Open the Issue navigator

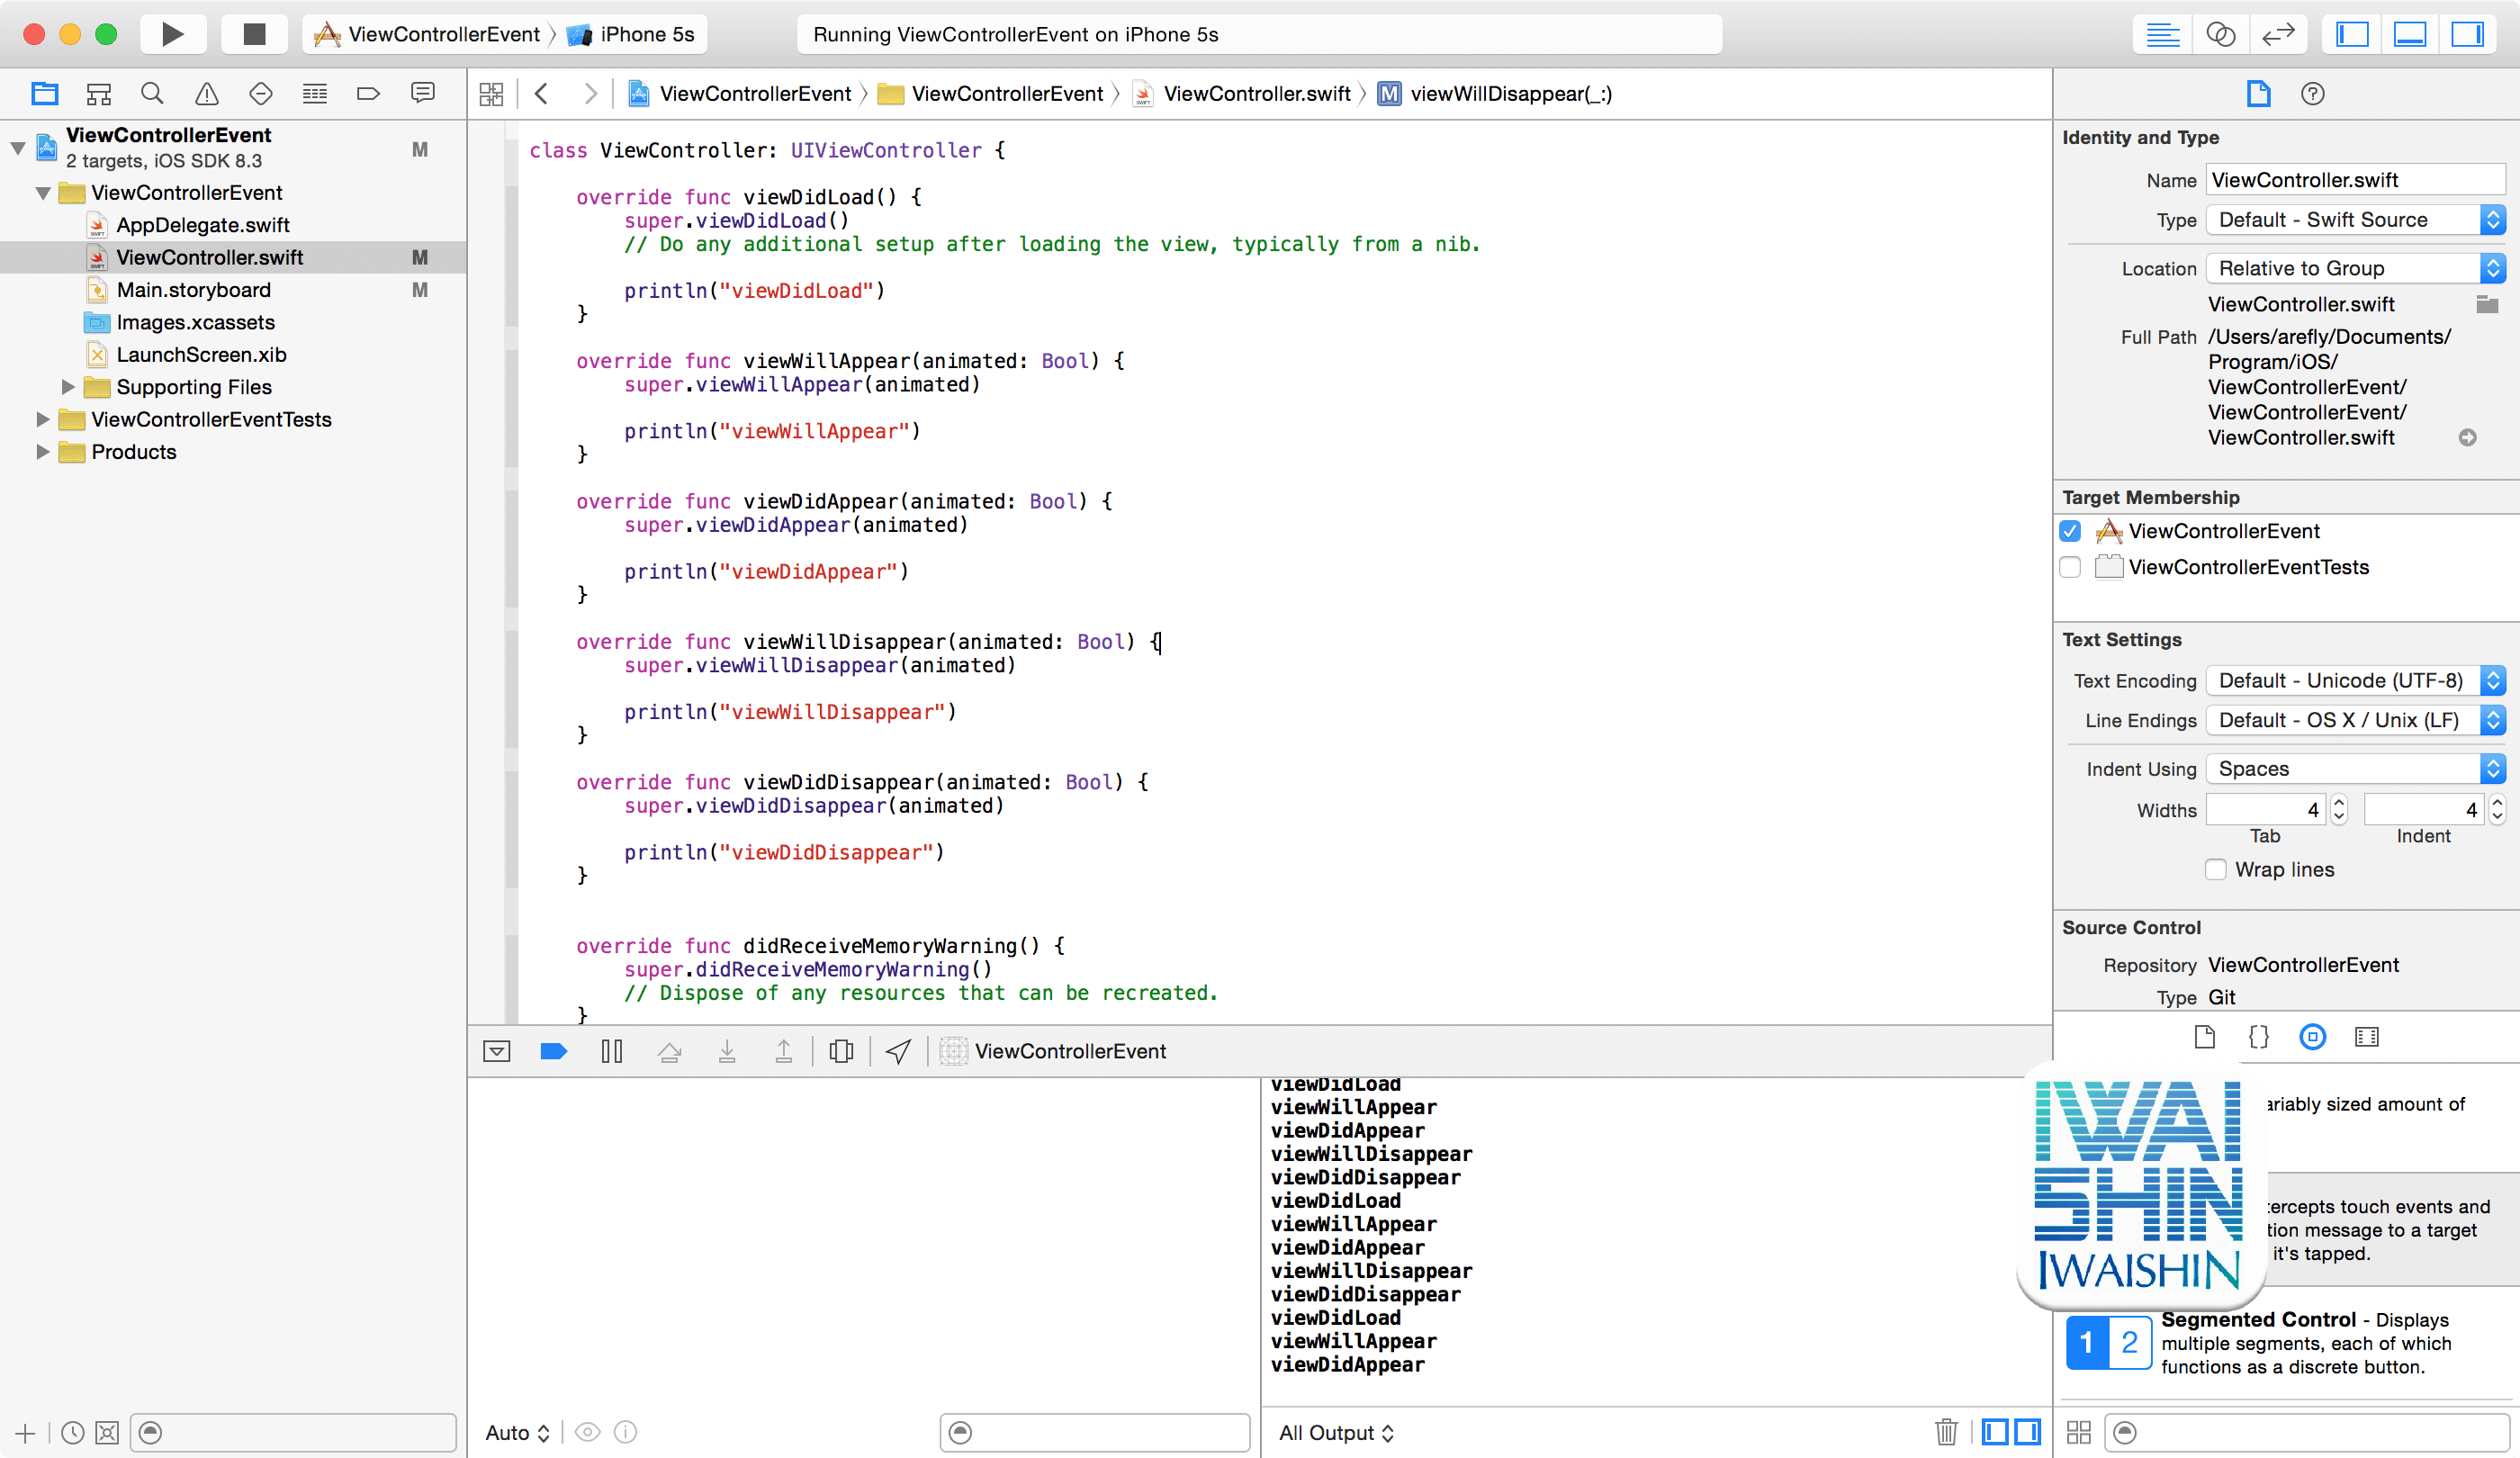206,94
